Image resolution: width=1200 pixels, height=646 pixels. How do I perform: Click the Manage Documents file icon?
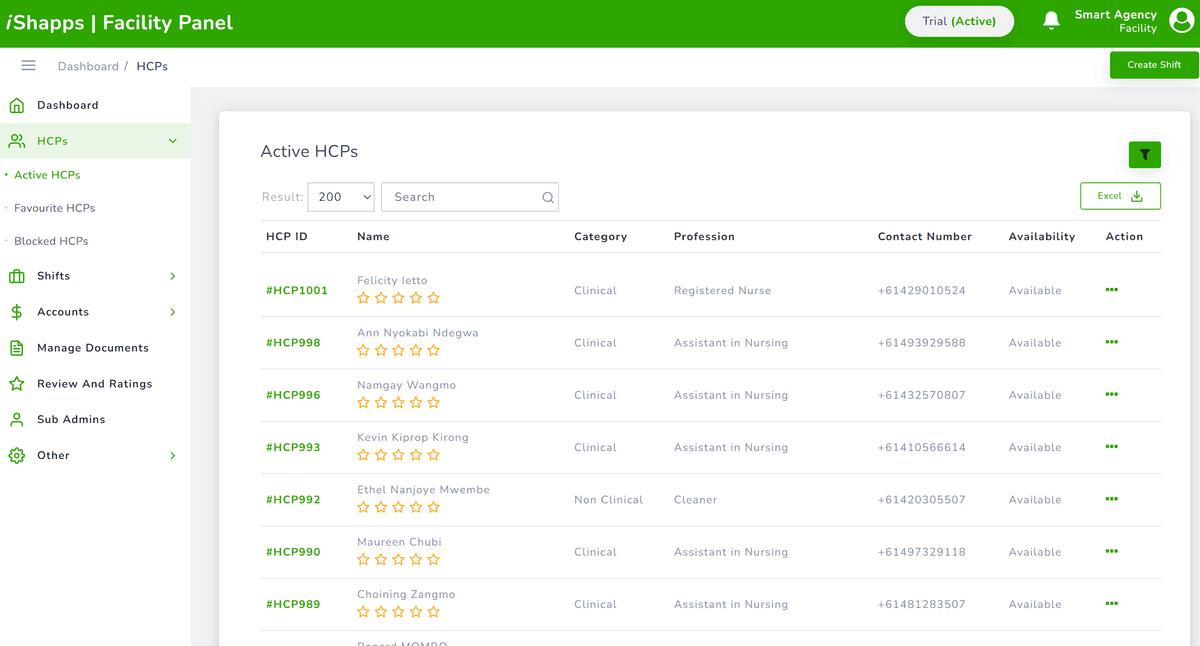[x=16, y=348]
